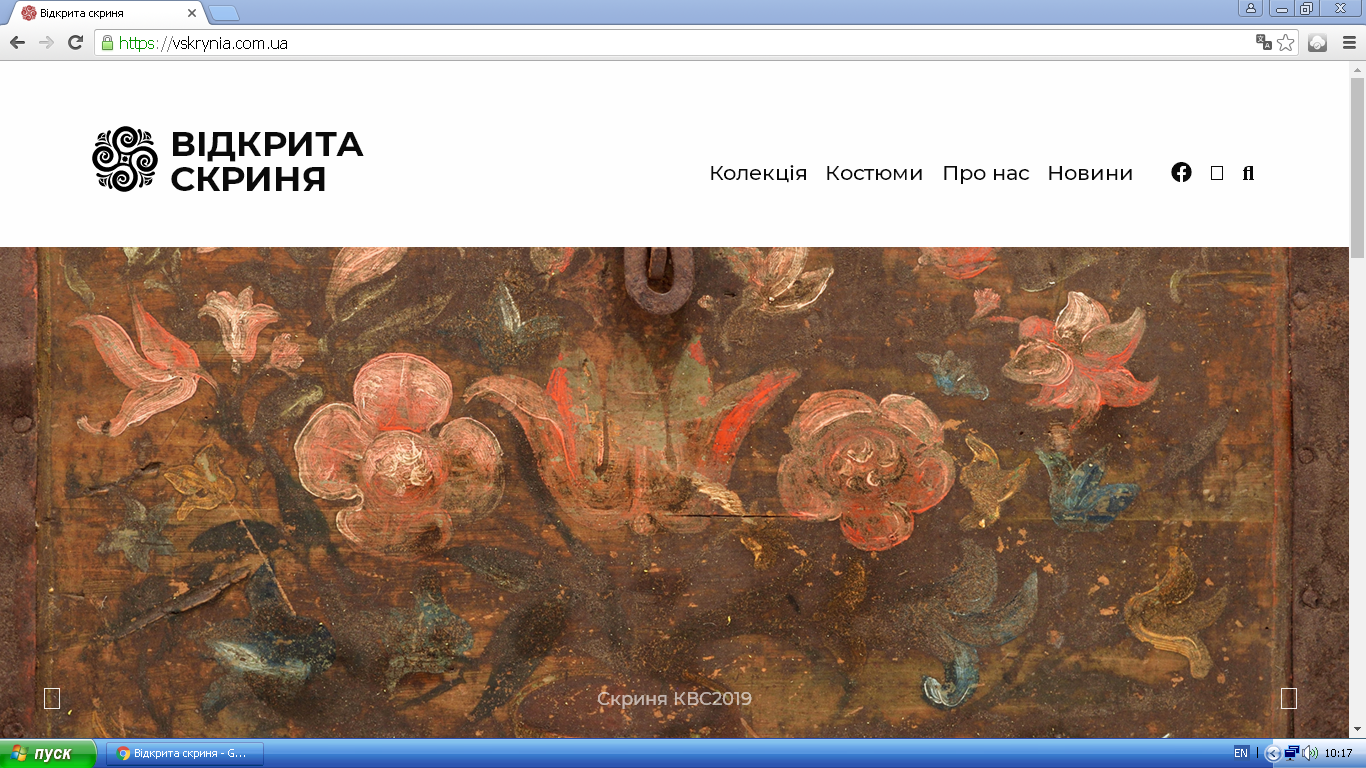
Task: Open the пуск Start button
Action: (48, 753)
